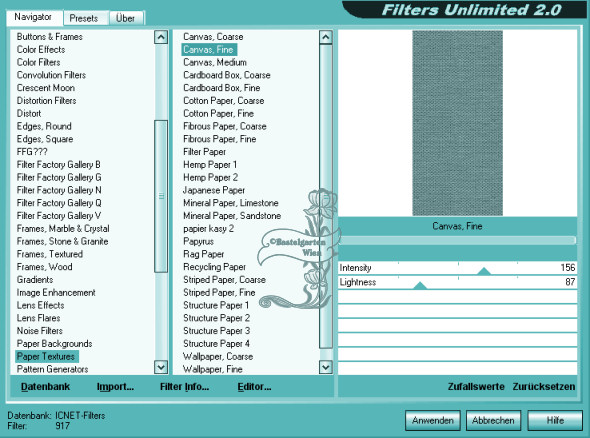Open Hilfe help button
Viewport: 590px width, 438px height.
[x=555, y=420]
